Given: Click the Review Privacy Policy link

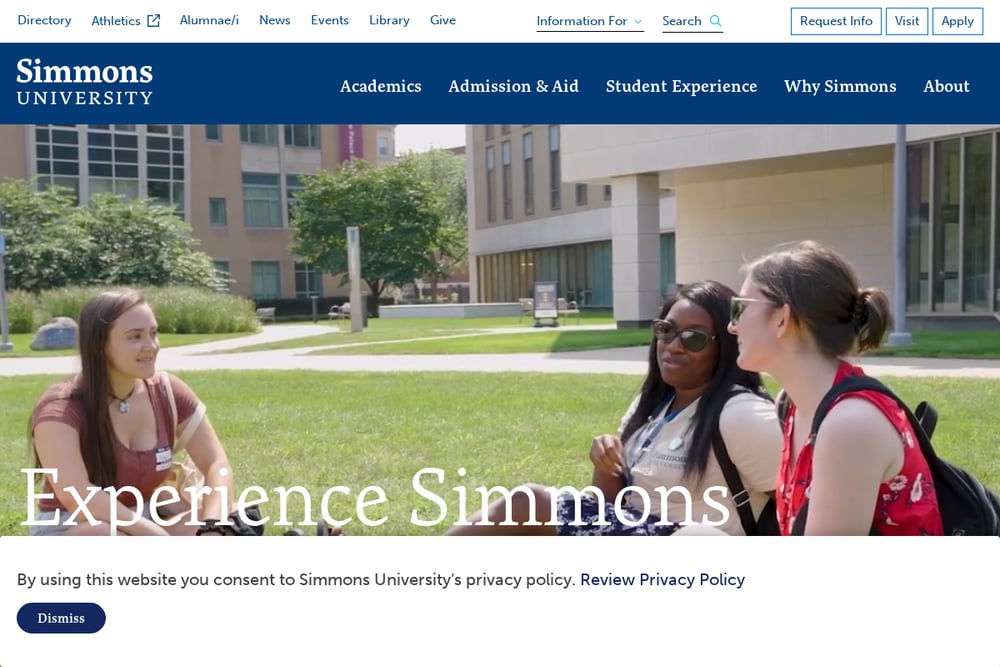Looking at the screenshot, I should pos(663,580).
